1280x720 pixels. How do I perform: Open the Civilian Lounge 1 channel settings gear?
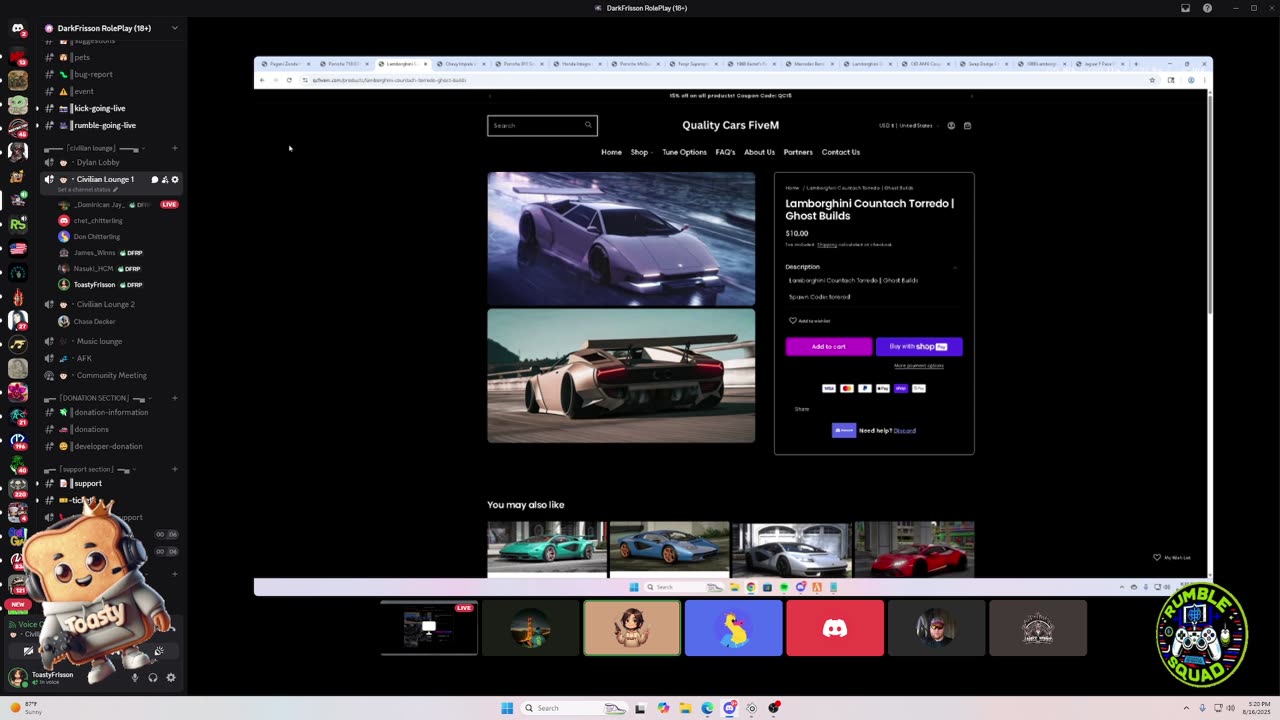click(x=175, y=180)
